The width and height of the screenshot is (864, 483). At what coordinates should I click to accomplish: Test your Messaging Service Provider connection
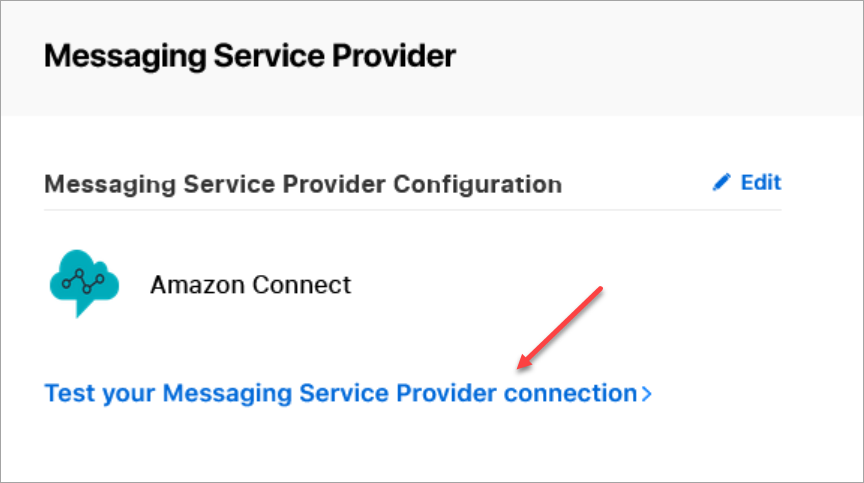[340, 394]
